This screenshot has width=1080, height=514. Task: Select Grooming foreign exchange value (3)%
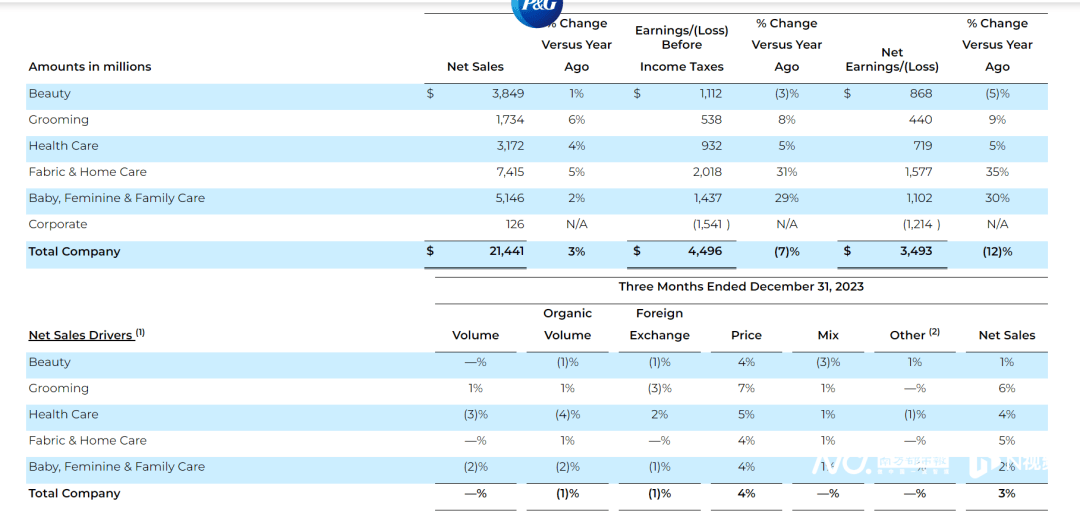(x=659, y=389)
